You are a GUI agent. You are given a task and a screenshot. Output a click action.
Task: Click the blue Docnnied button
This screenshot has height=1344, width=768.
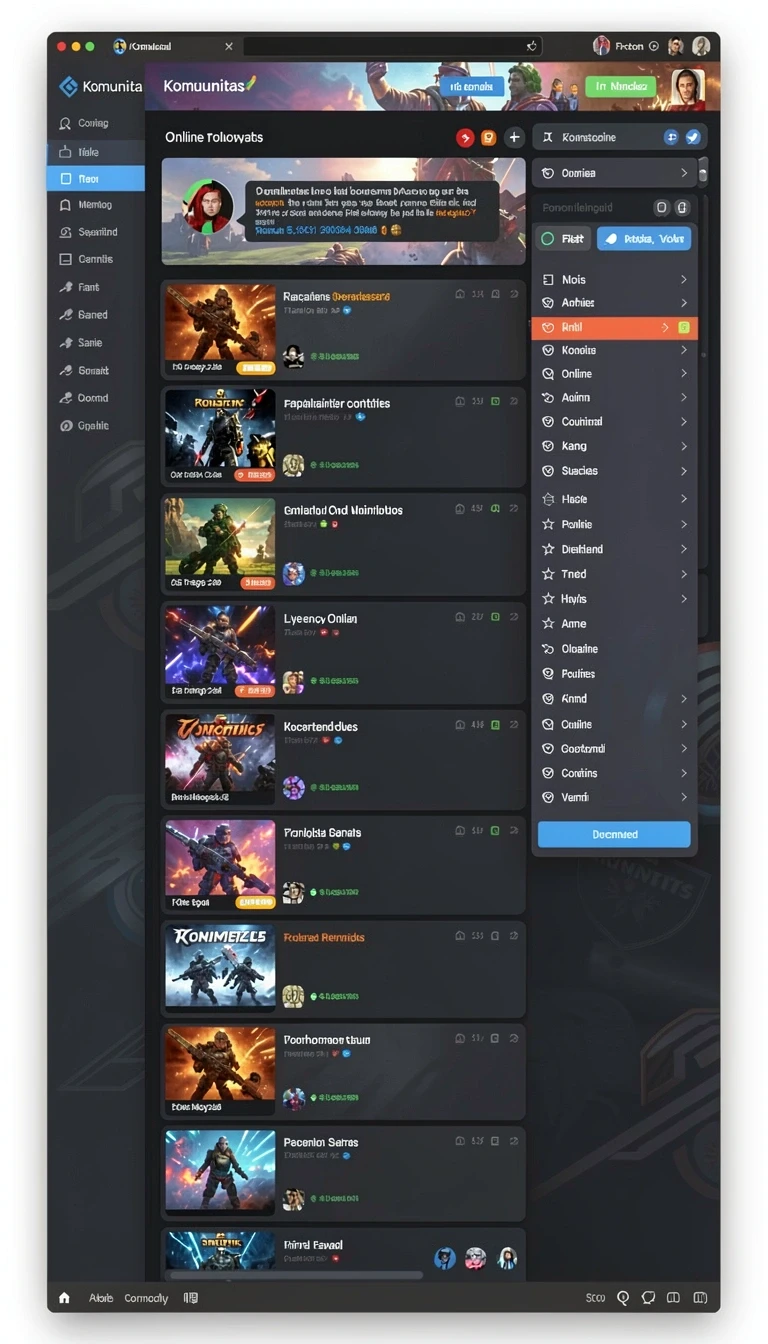pyautogui.click(x=614, y=834)
